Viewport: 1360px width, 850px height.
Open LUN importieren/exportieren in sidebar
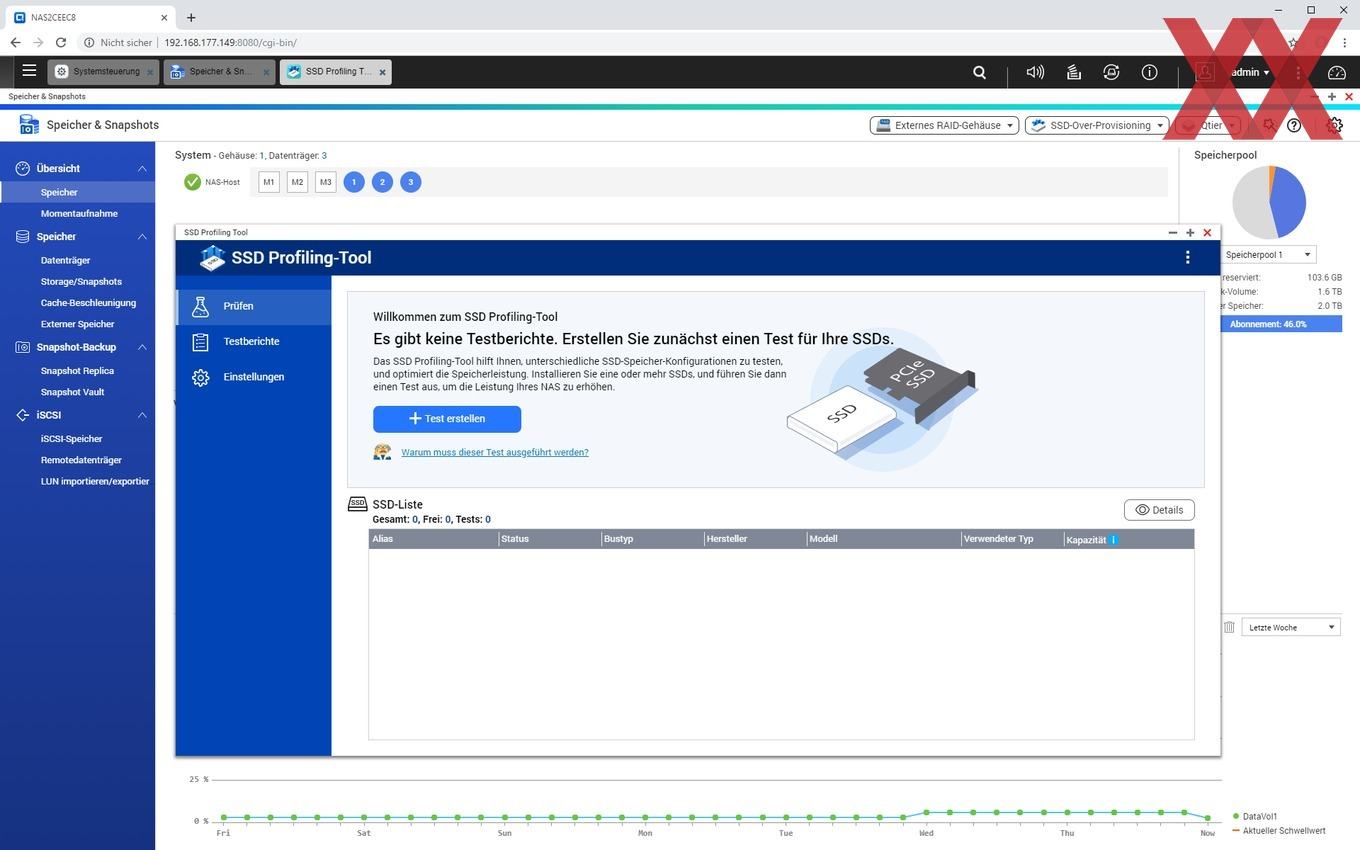[95, 481]
